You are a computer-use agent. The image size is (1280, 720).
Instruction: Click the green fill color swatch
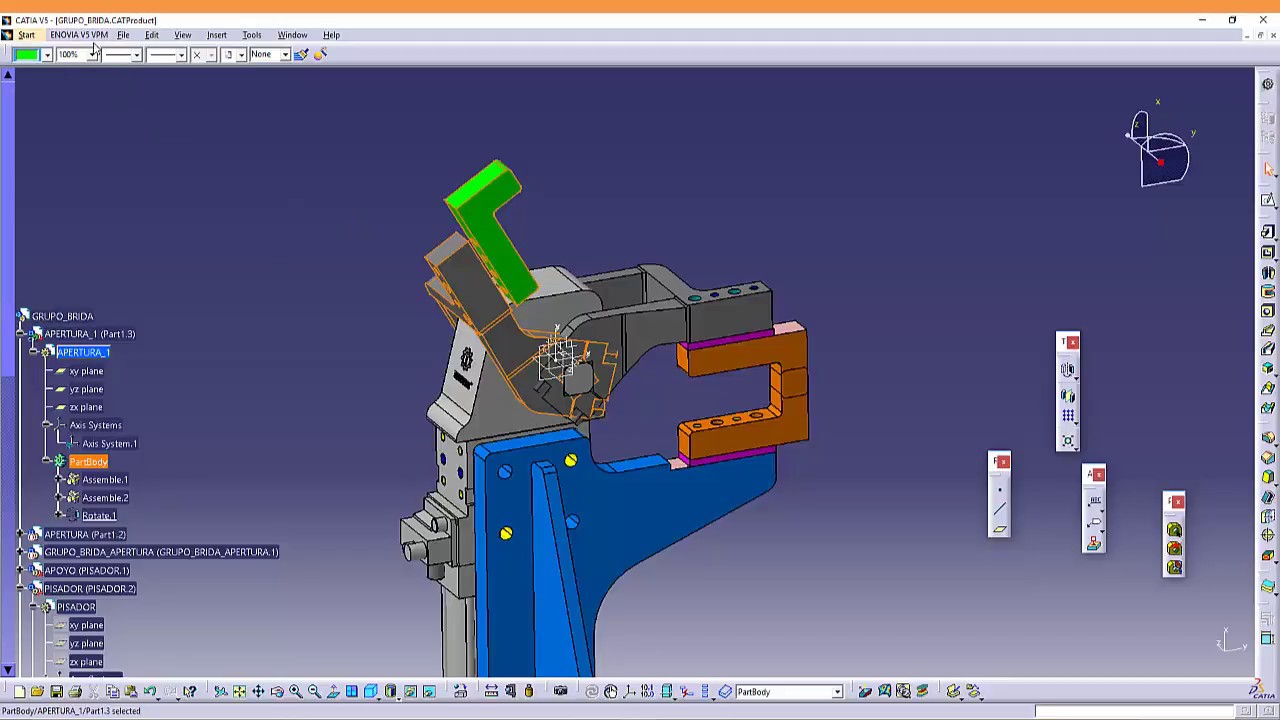click(x=26, y=54)
